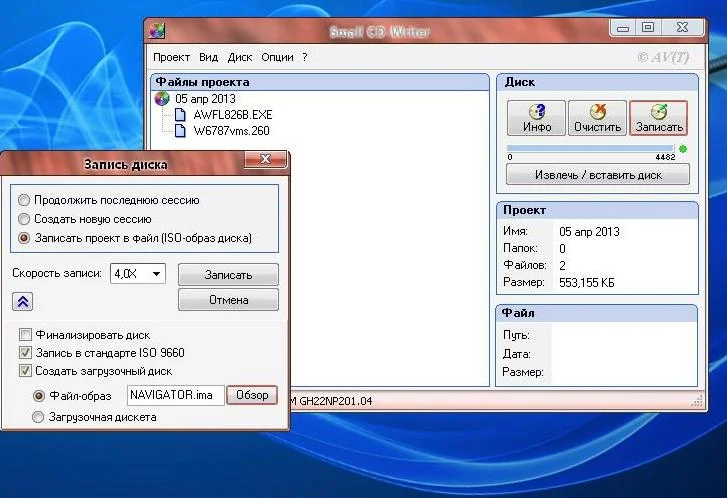The width and height of the screenshot is (727, 498).
Task: Erase the disc with the Очистить button
Action: [x=598, y=118]
